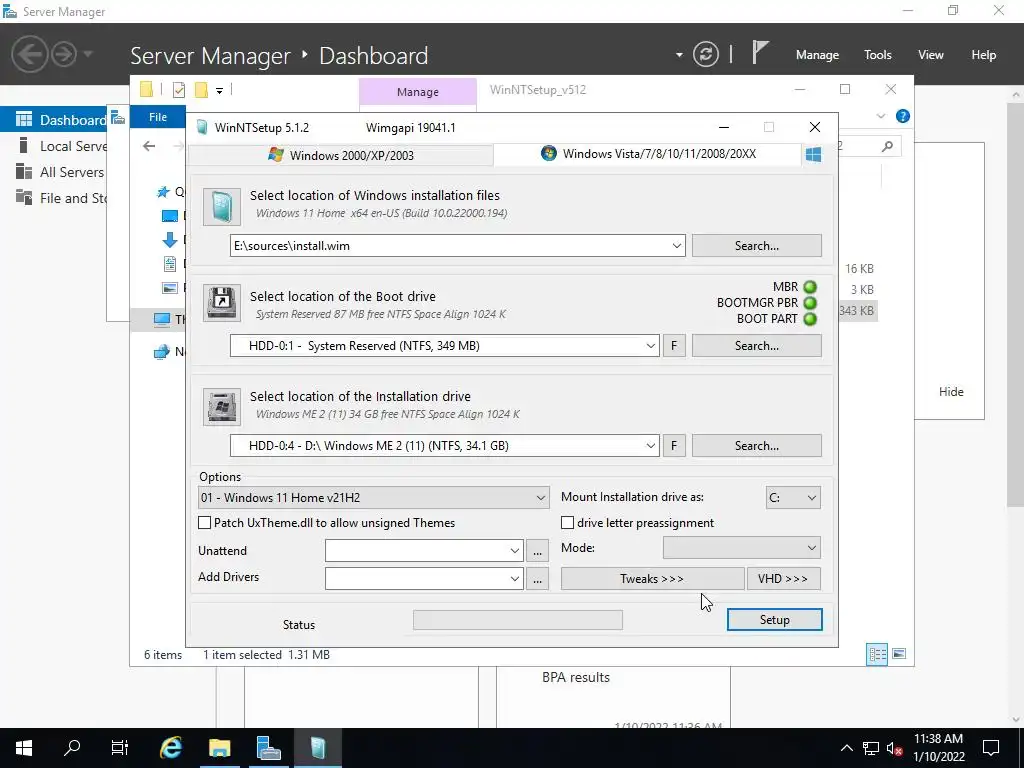Click the BOOT PART green status light

point(810,319)
